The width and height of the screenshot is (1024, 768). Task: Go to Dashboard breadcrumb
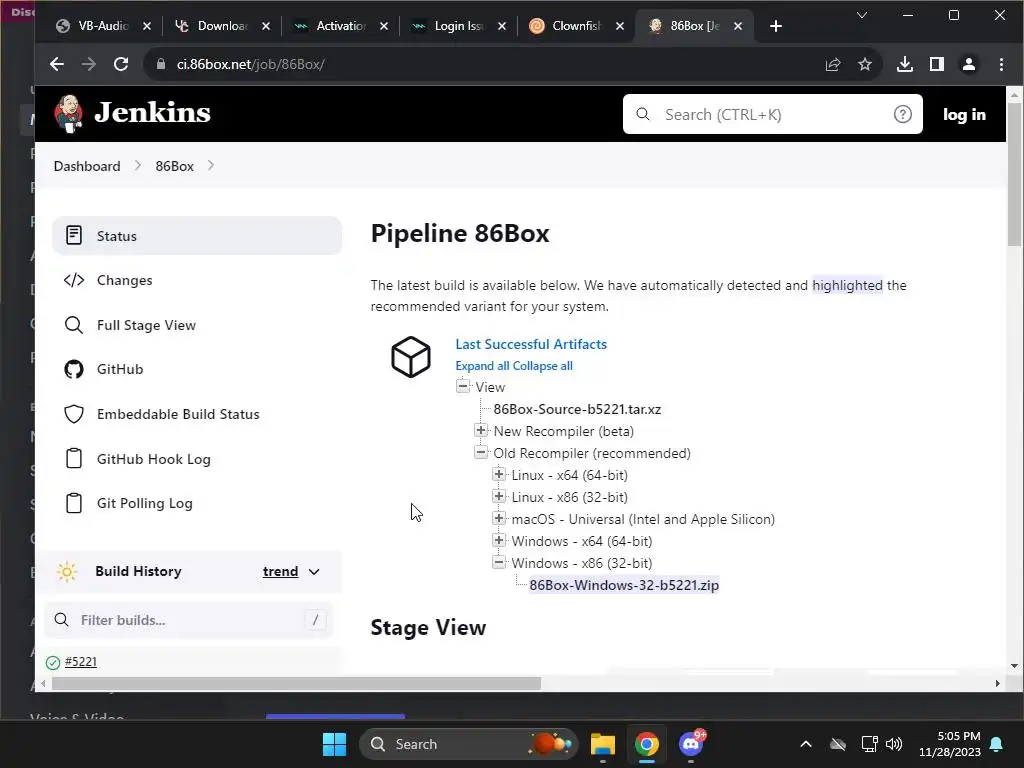(87, 166)
